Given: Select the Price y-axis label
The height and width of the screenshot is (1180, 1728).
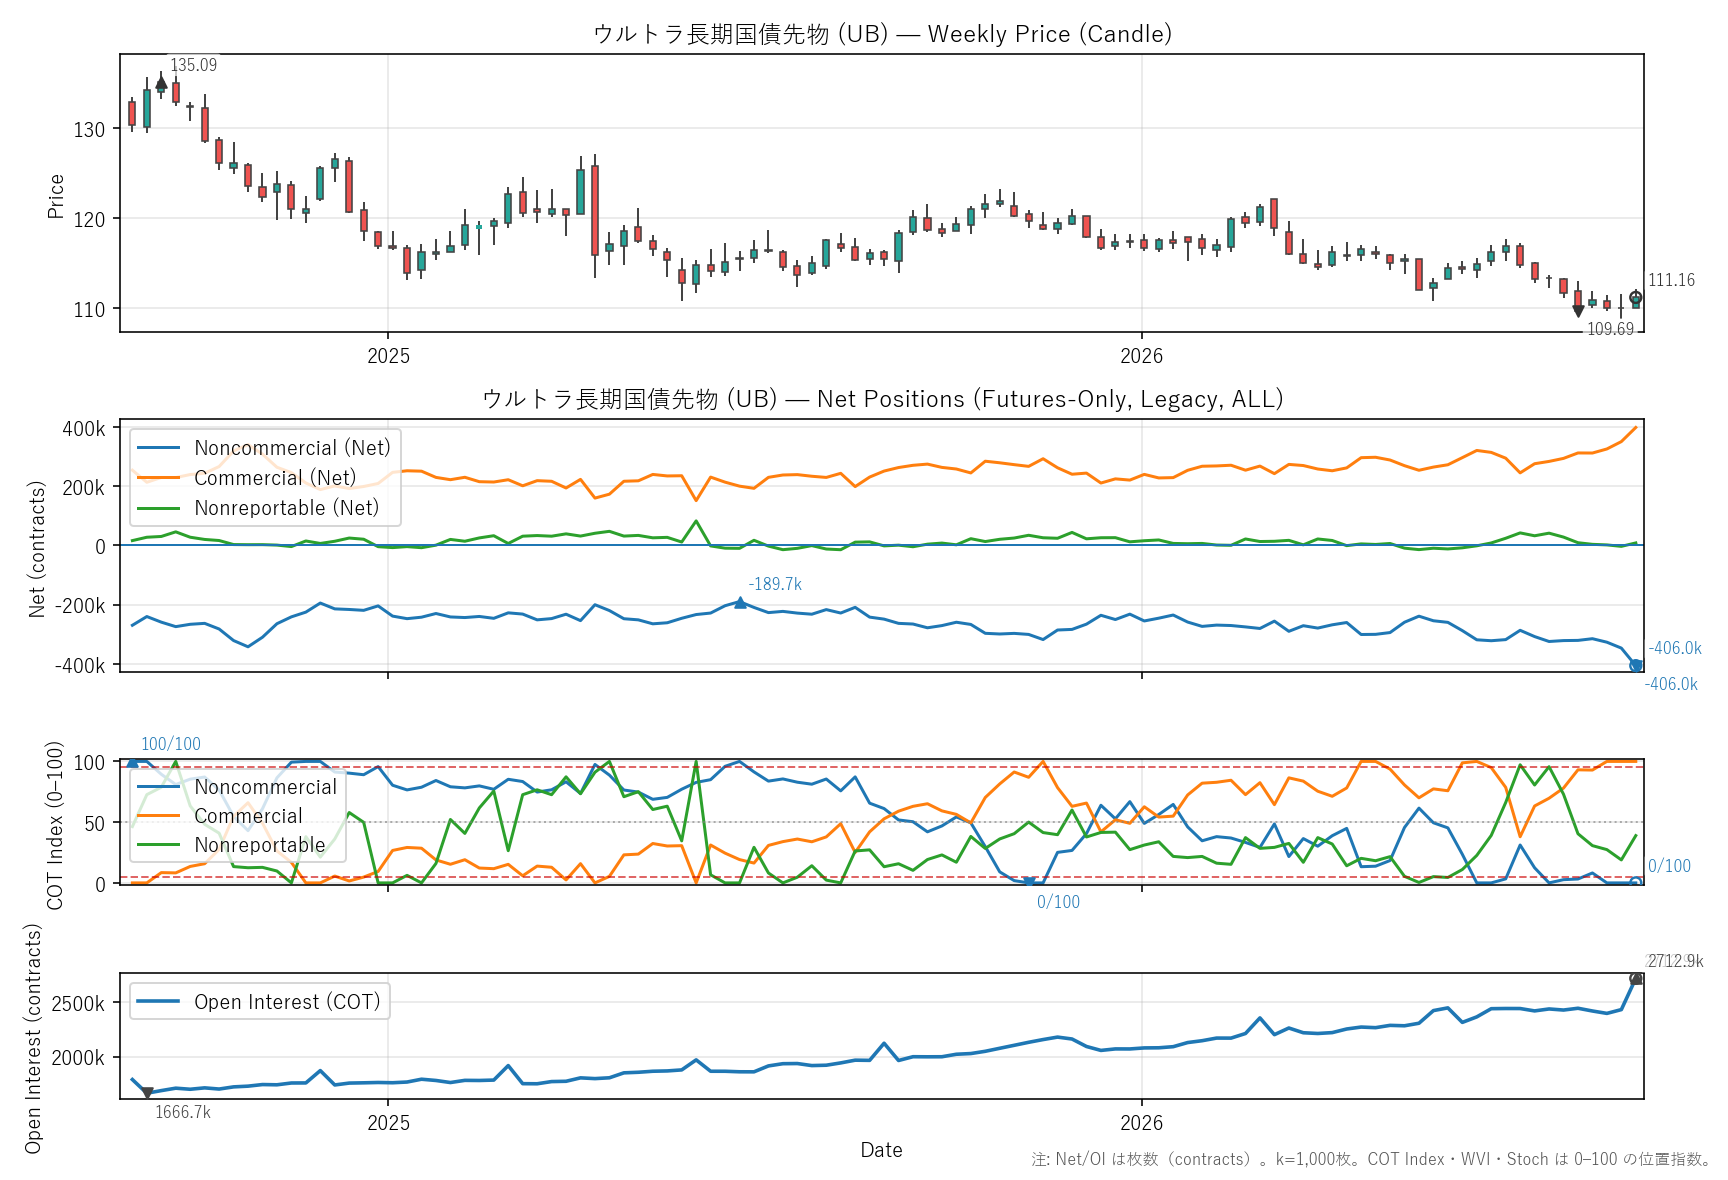Looking at the screenshot, I should (56, 196).
